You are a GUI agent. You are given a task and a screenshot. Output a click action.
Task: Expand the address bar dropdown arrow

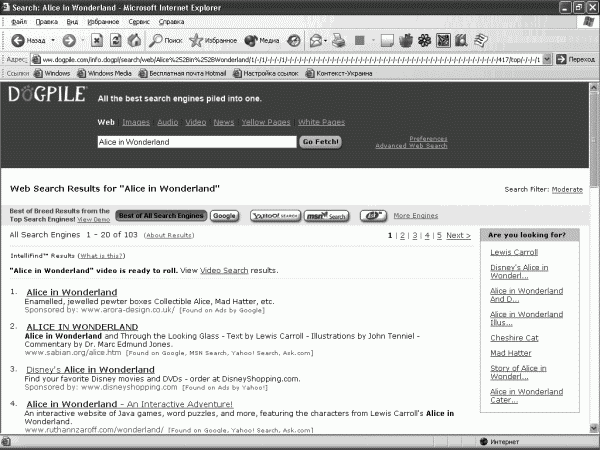point(547,59)
